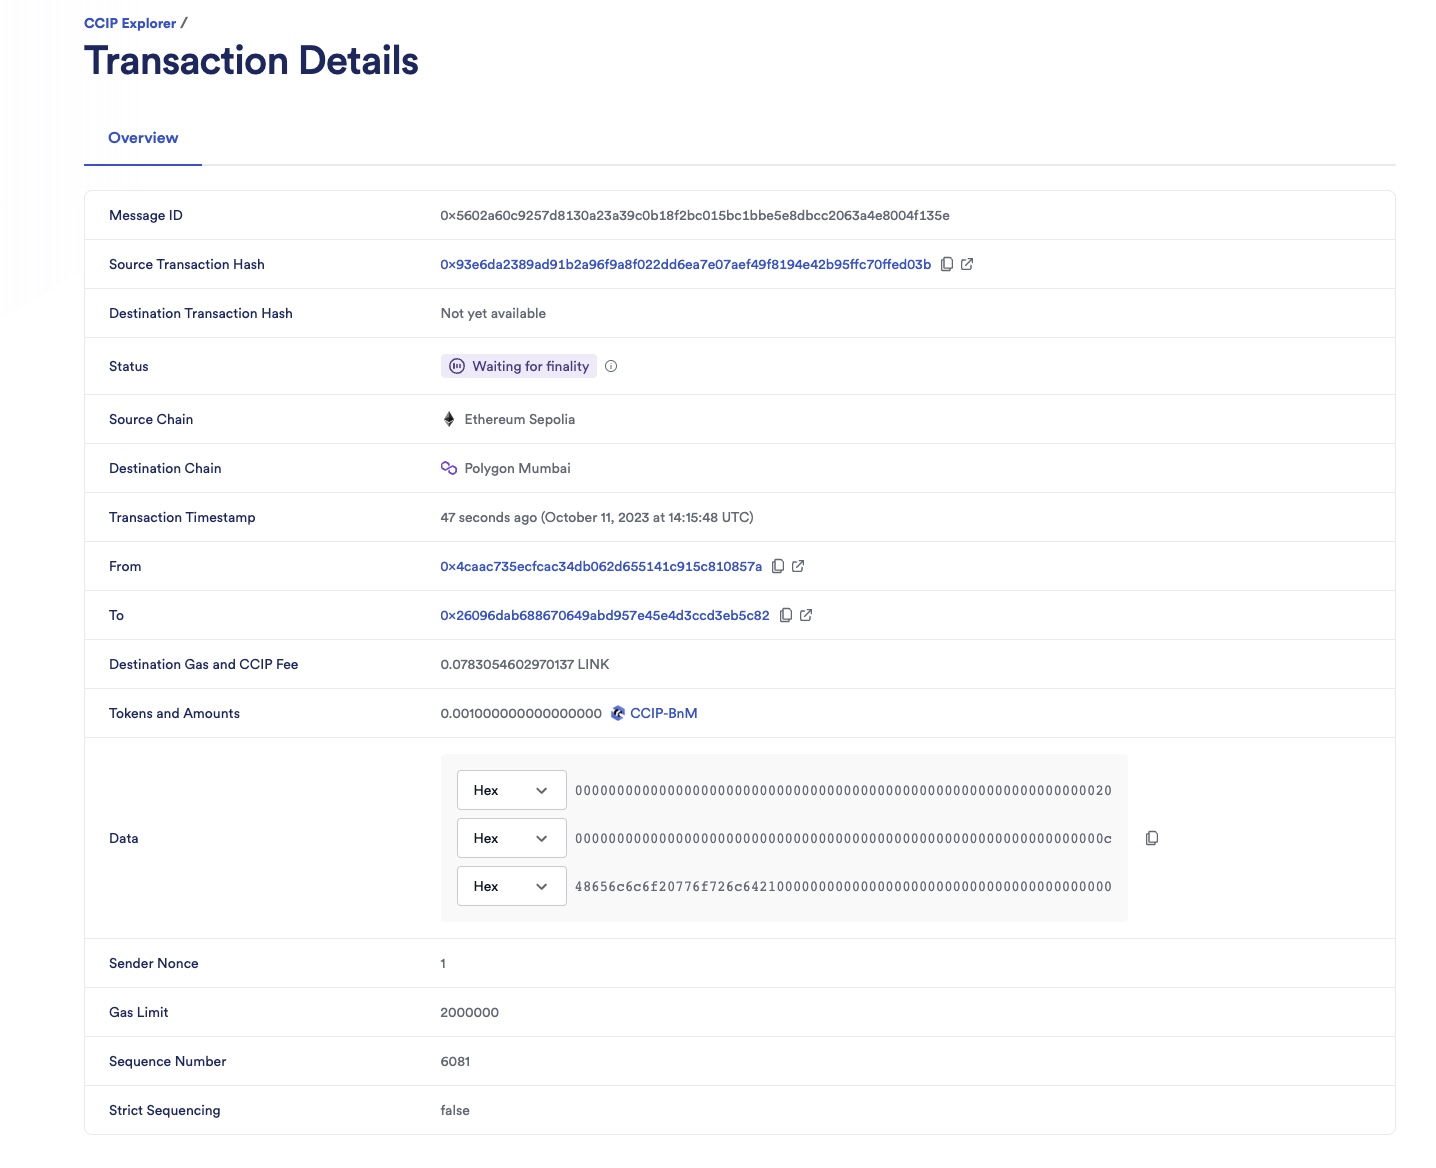Image resolution: width=1436 pixels, height=1168 pixels.
Task: Click the 'Gas Limit' label
Action: click(139, 1013)
